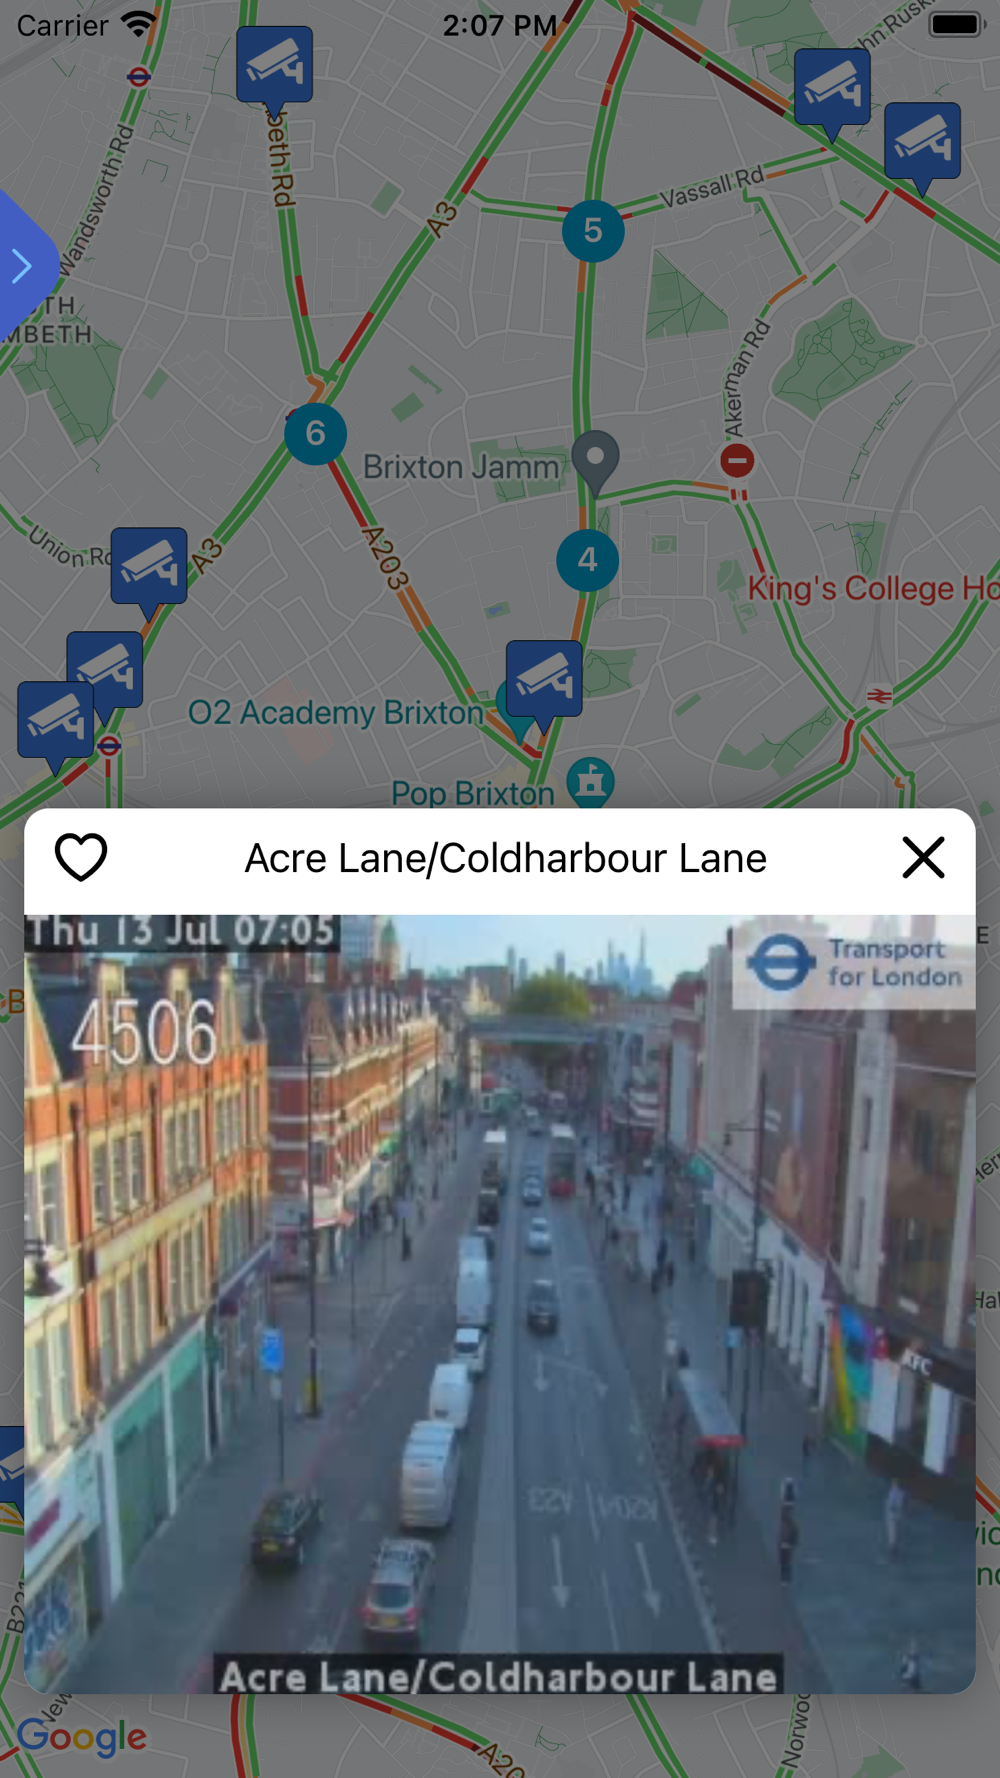Select camera marker near Vassall Rd top right
The width and height of the screenshot is (1000, 1778).
click(x=832, y=92)
